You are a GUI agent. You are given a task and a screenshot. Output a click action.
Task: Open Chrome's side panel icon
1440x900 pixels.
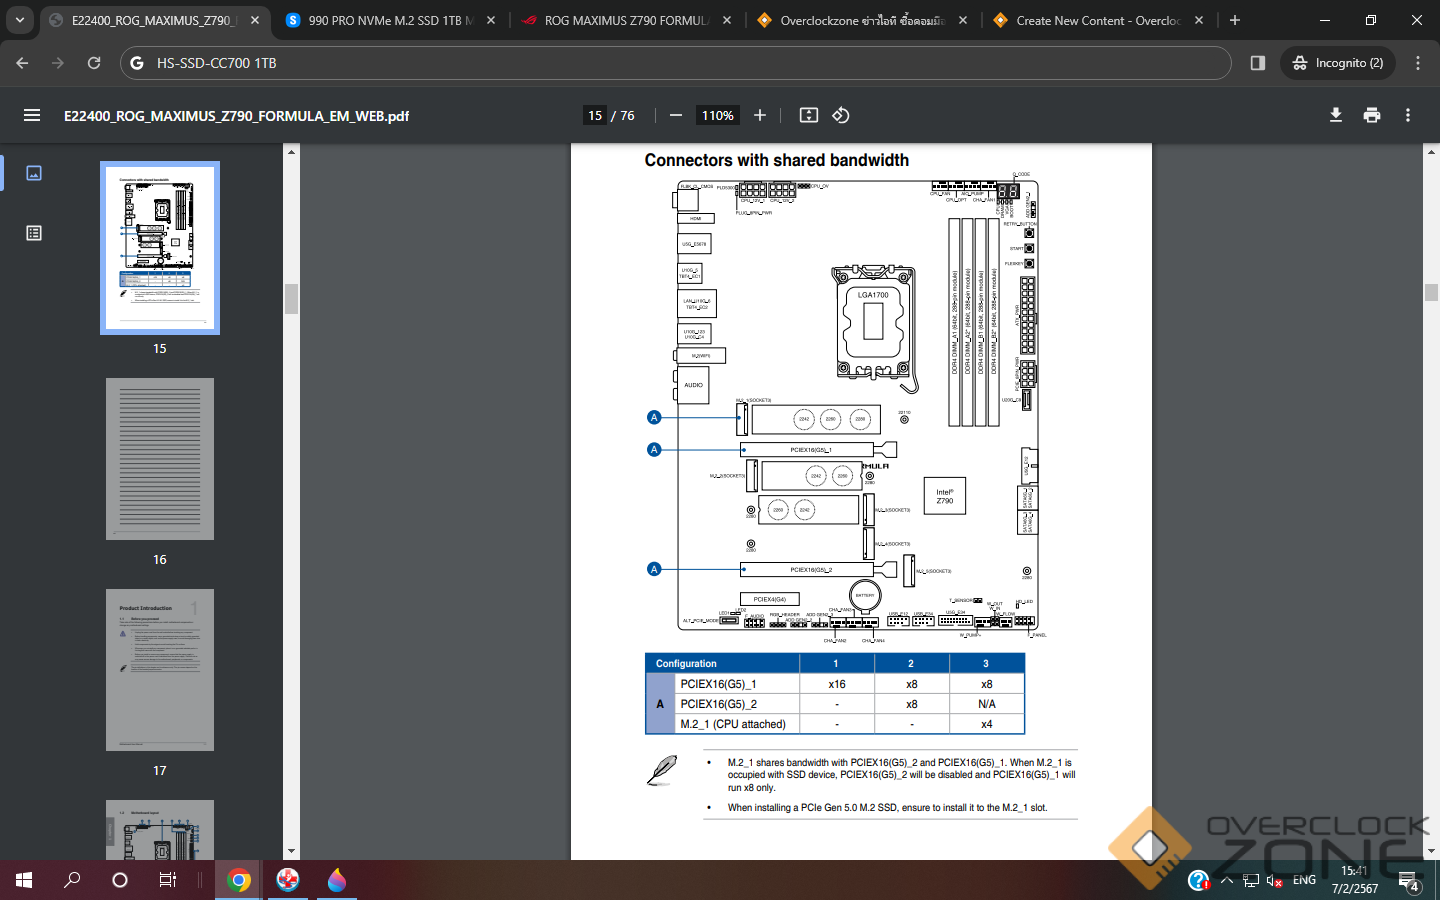point(1258,63)
